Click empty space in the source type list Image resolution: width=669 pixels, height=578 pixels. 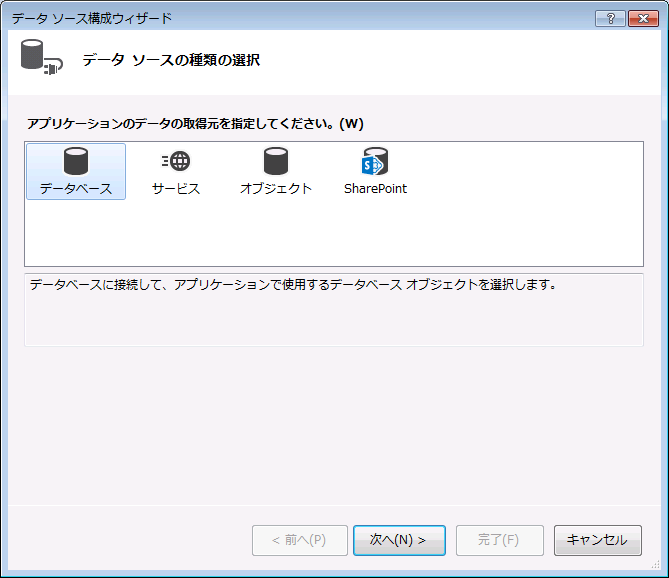[x=500, y=230]
